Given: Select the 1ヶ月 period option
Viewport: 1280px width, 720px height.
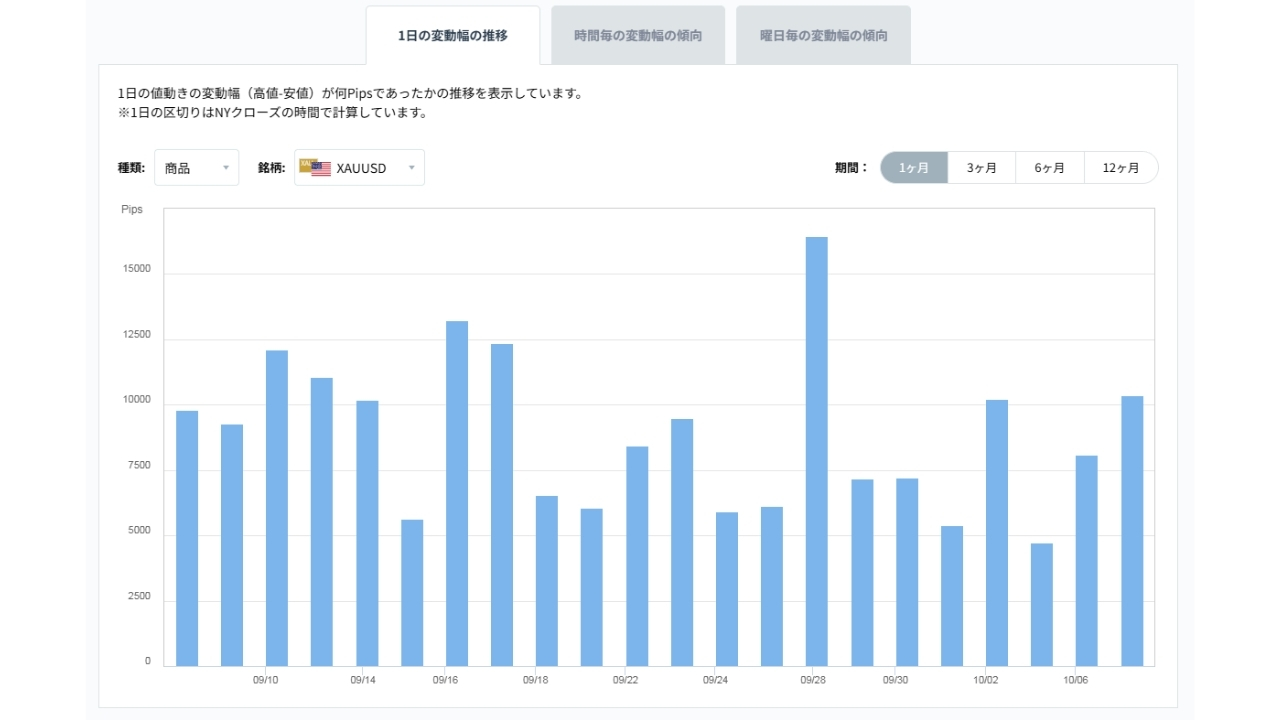Looking at the screenshot, I should 914,168.
